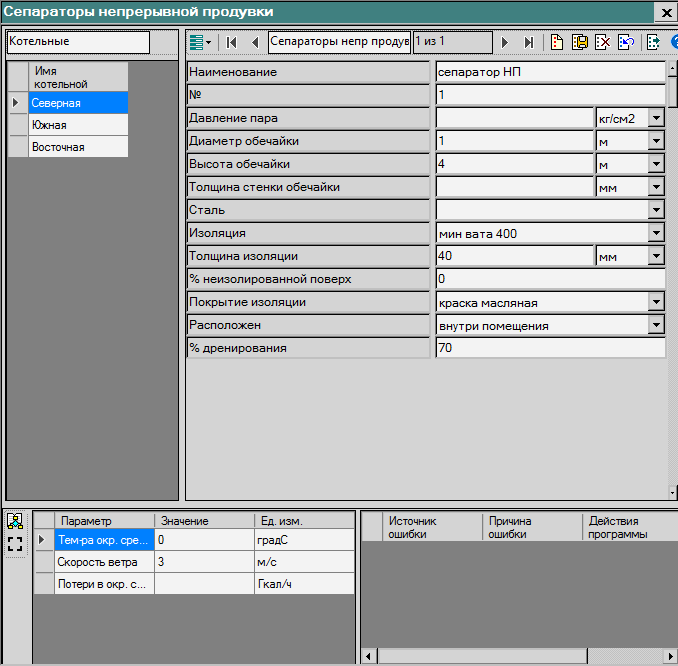The width and height of the screenshot is (678, 666).
Task: Click the % дренирования value field
Action: coord(550,348)
